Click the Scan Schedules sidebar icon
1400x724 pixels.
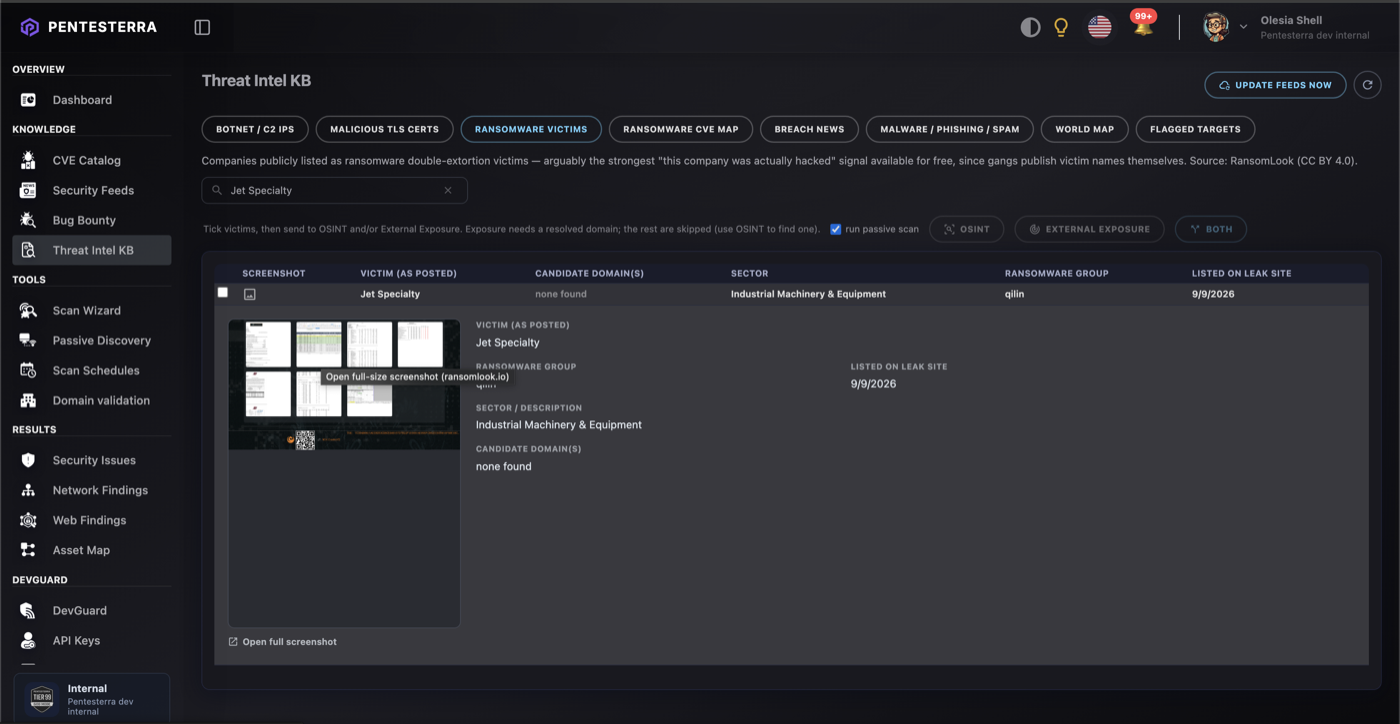[29, 370]
